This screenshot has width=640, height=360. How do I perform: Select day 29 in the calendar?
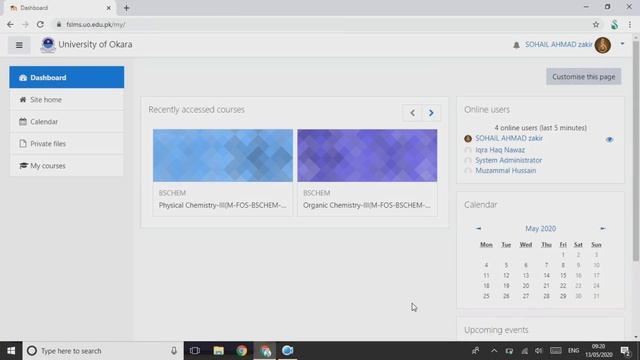point(563,296)
